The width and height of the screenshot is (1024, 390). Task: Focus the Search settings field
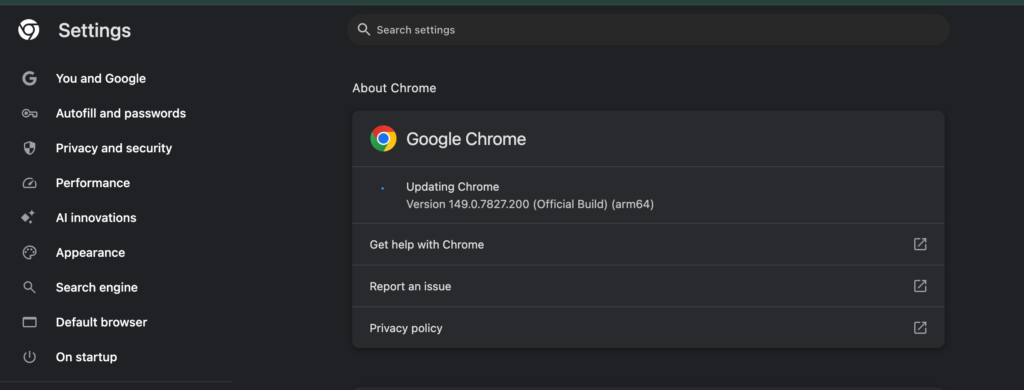tap(648, 29)
